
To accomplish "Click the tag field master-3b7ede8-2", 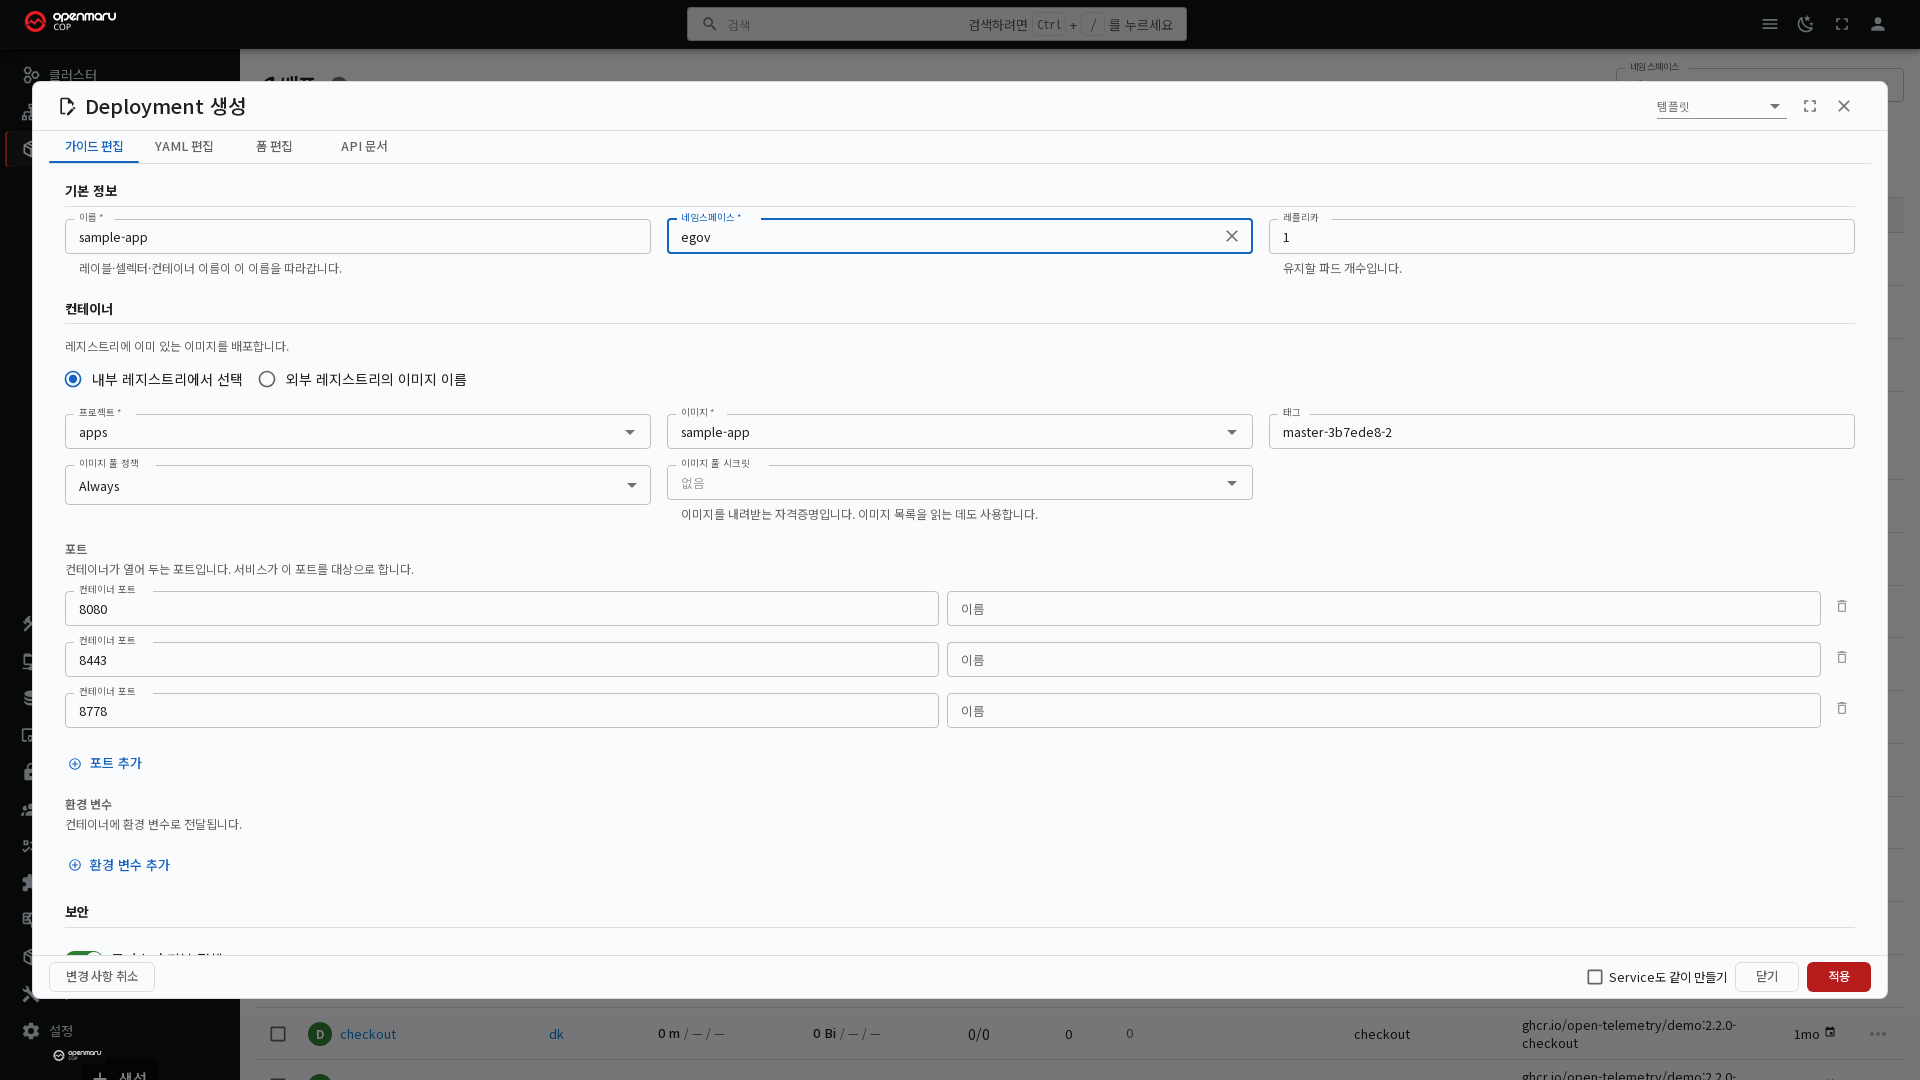I will [1562, 432].
